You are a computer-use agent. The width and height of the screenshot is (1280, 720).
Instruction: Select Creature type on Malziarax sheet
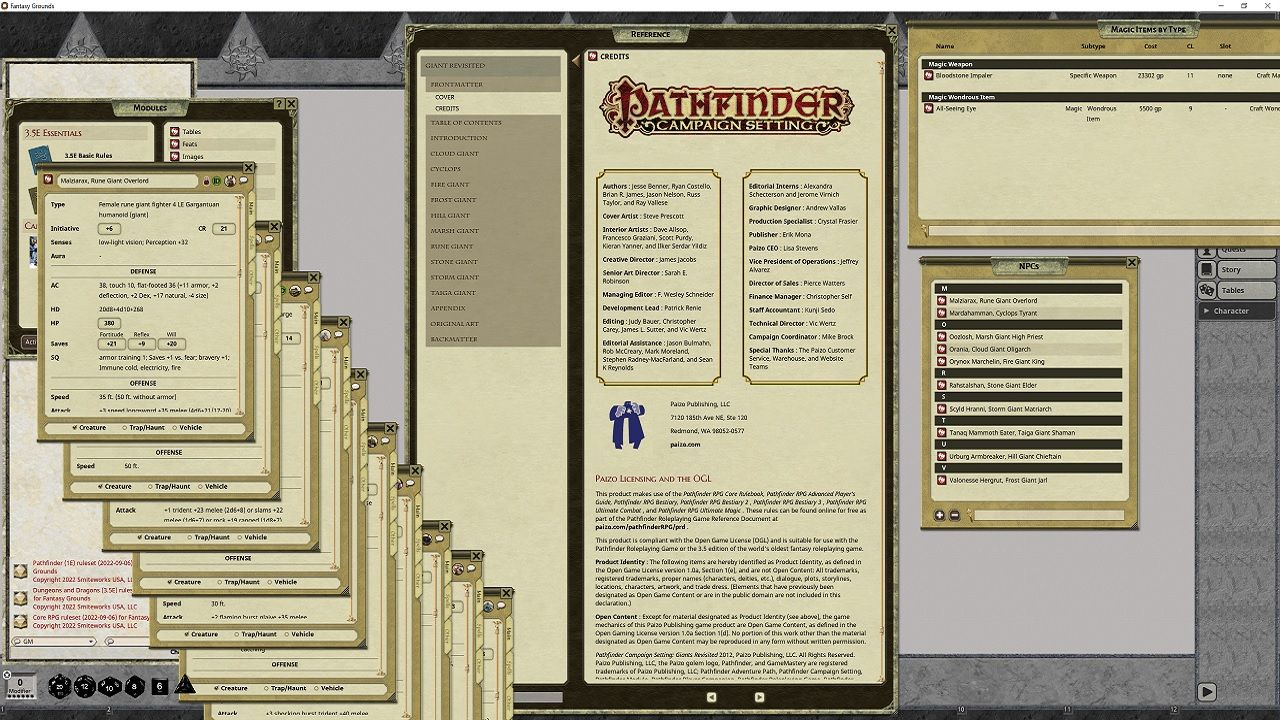click(x=89, y=427)
